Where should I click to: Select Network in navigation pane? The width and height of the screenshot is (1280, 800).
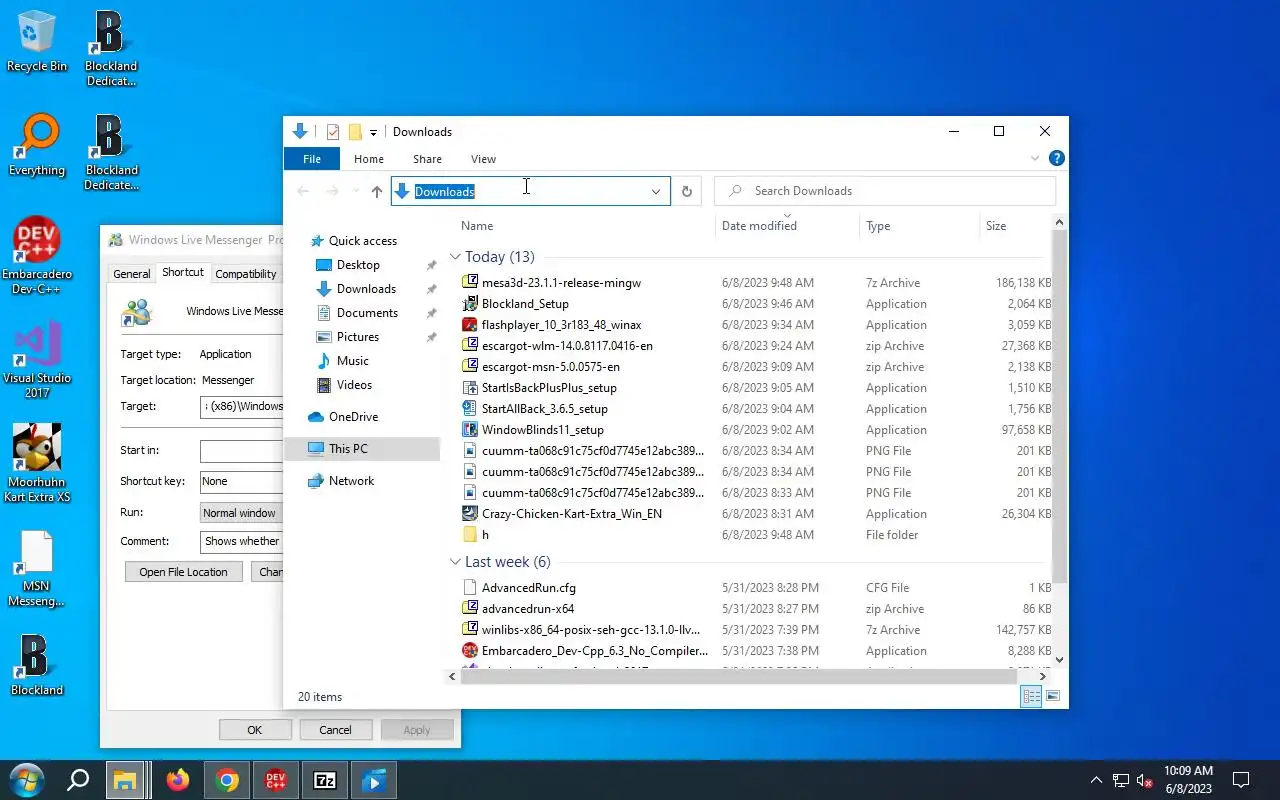[x=351, y=481]
